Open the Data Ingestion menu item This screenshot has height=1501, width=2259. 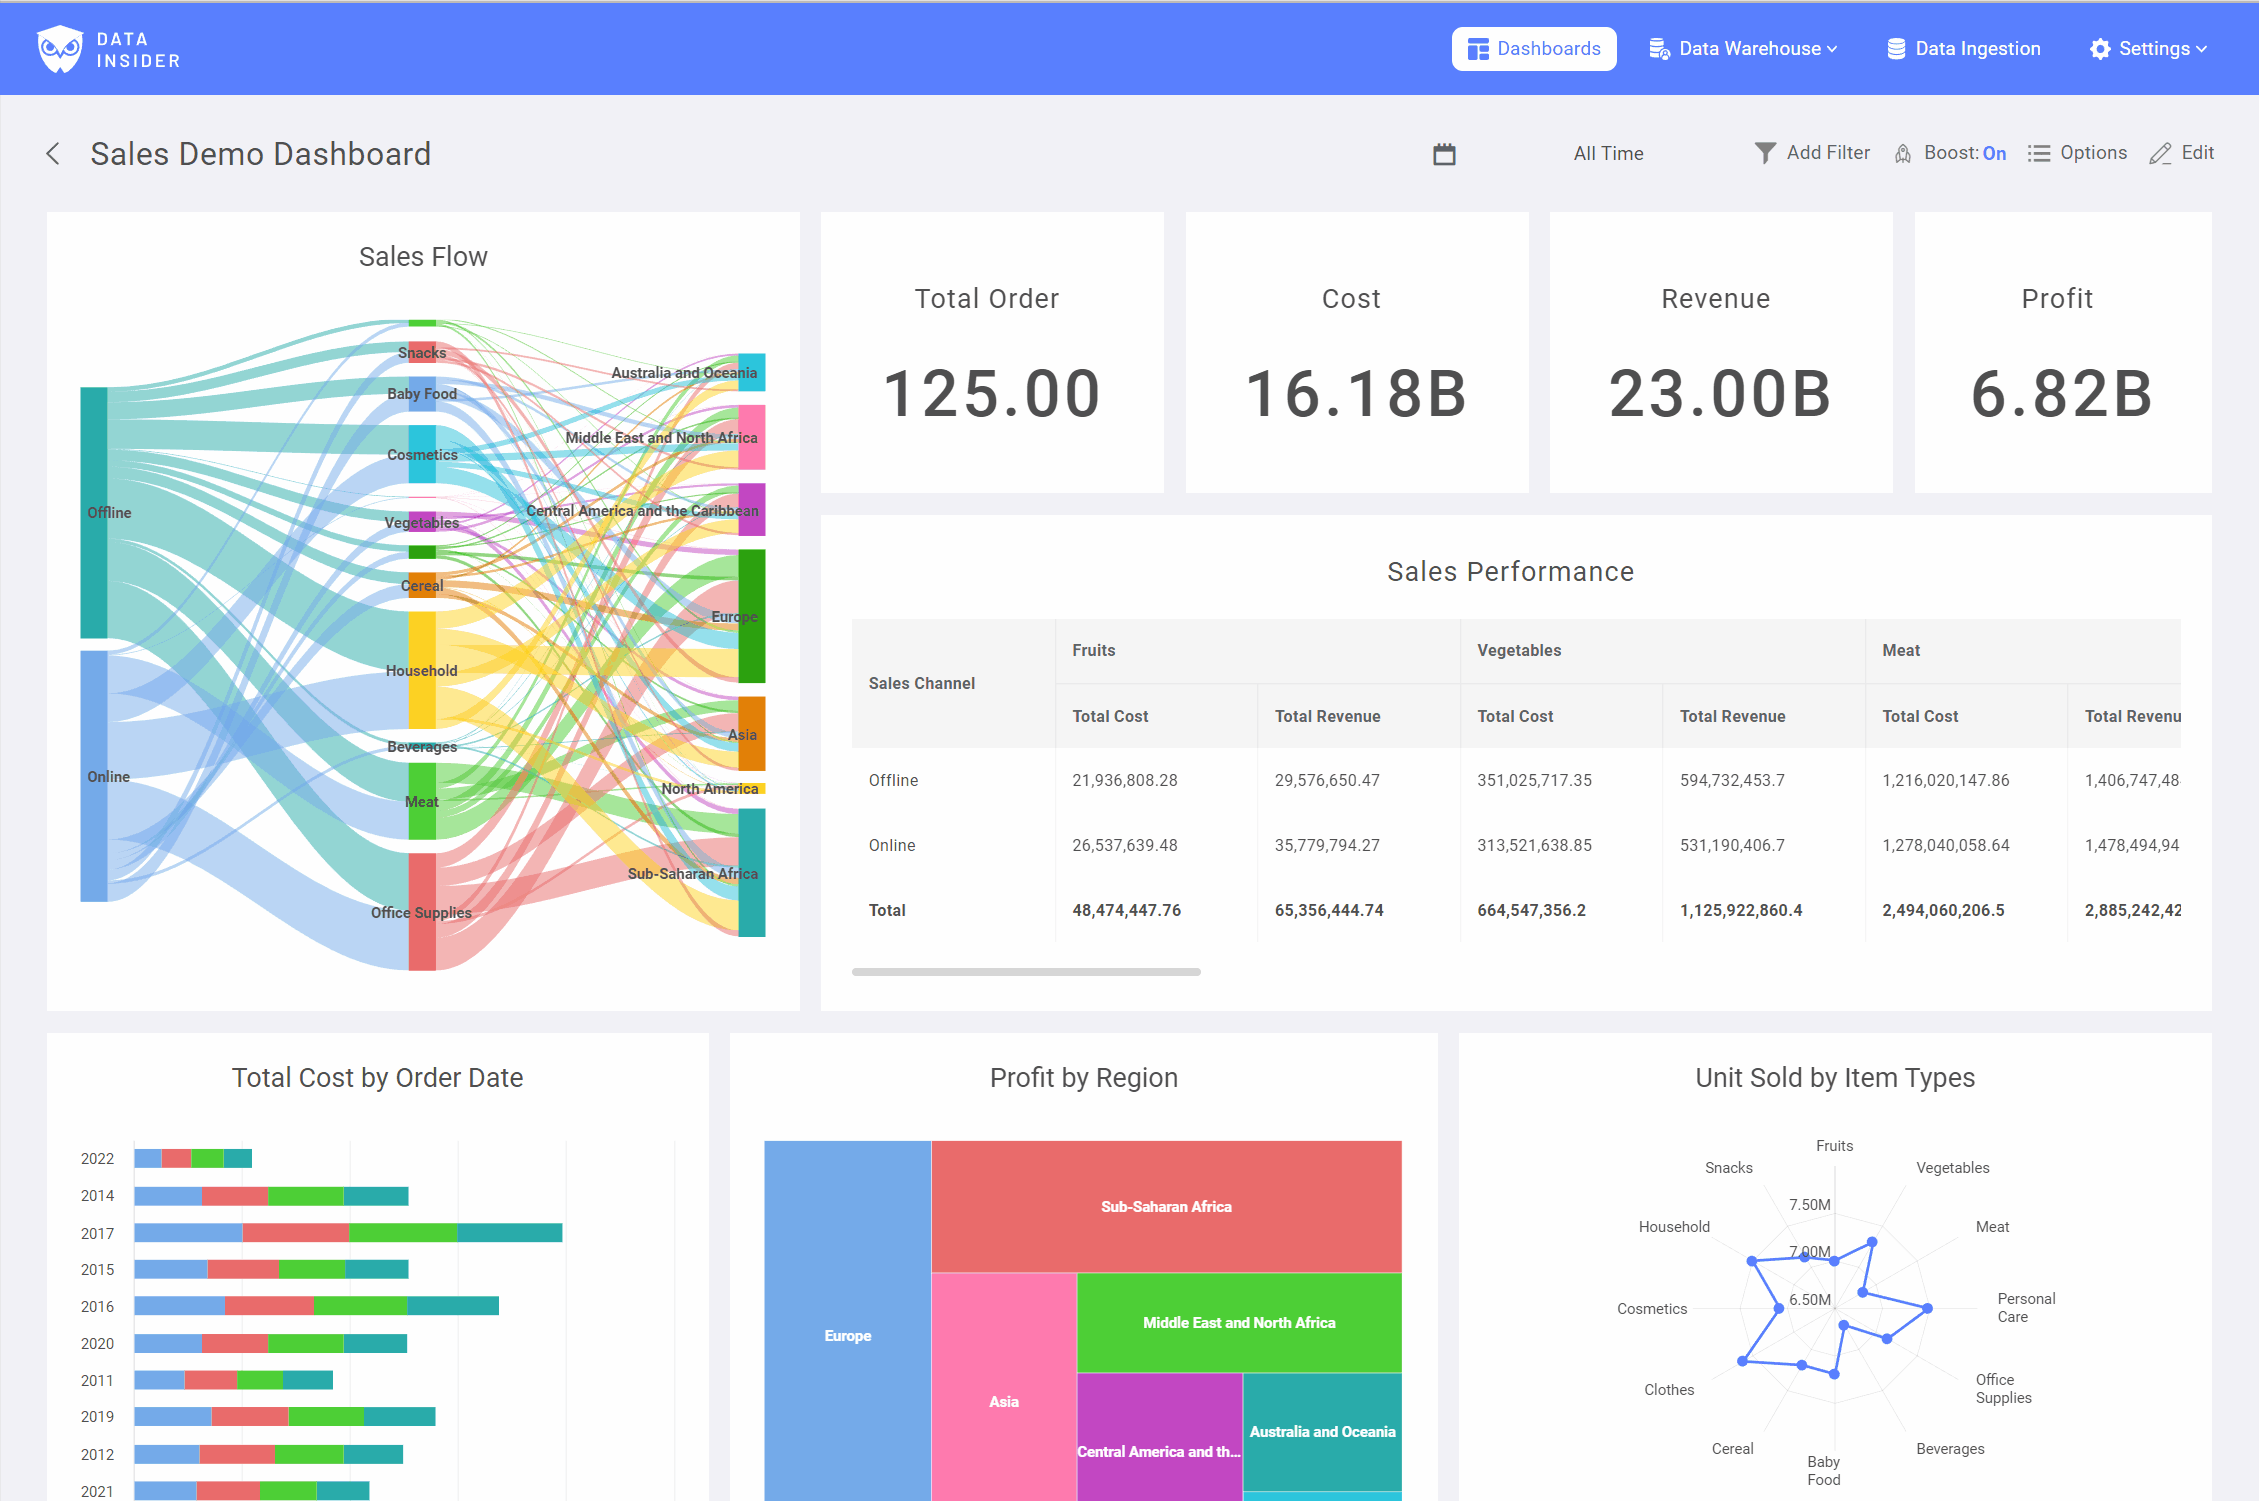coord(1977,49)
